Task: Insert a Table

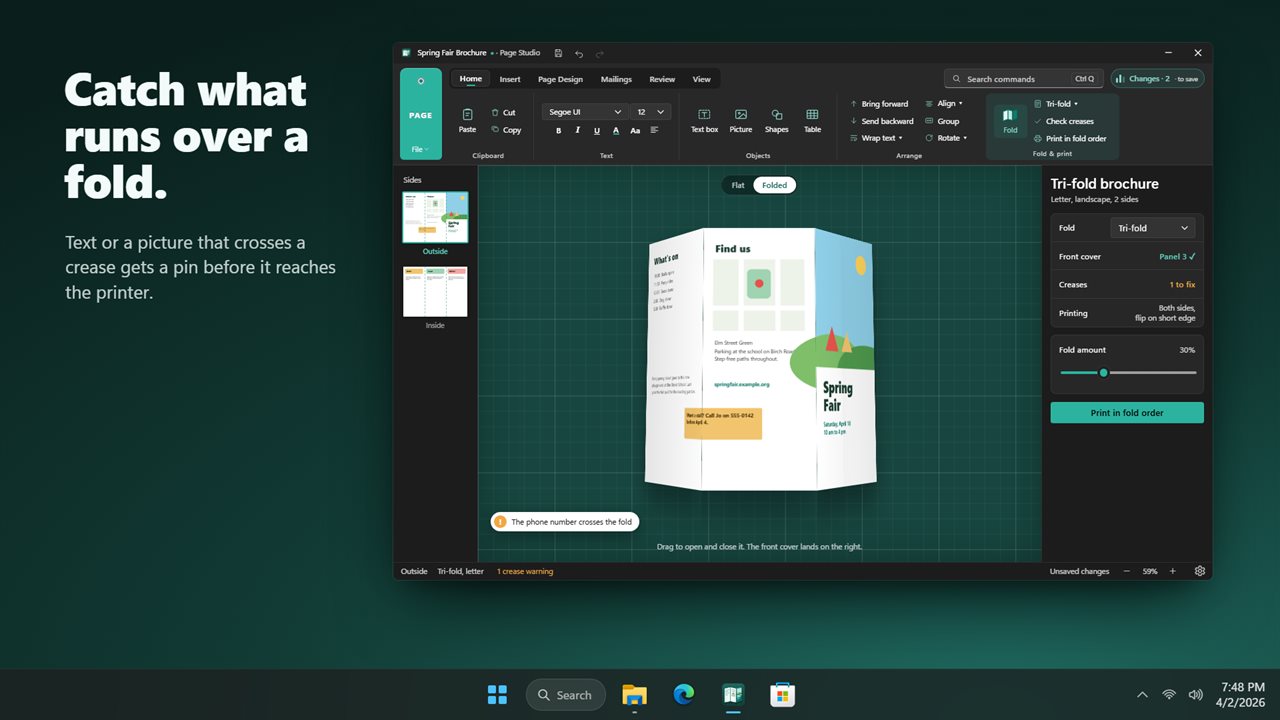Action: [x=812, y=120]
